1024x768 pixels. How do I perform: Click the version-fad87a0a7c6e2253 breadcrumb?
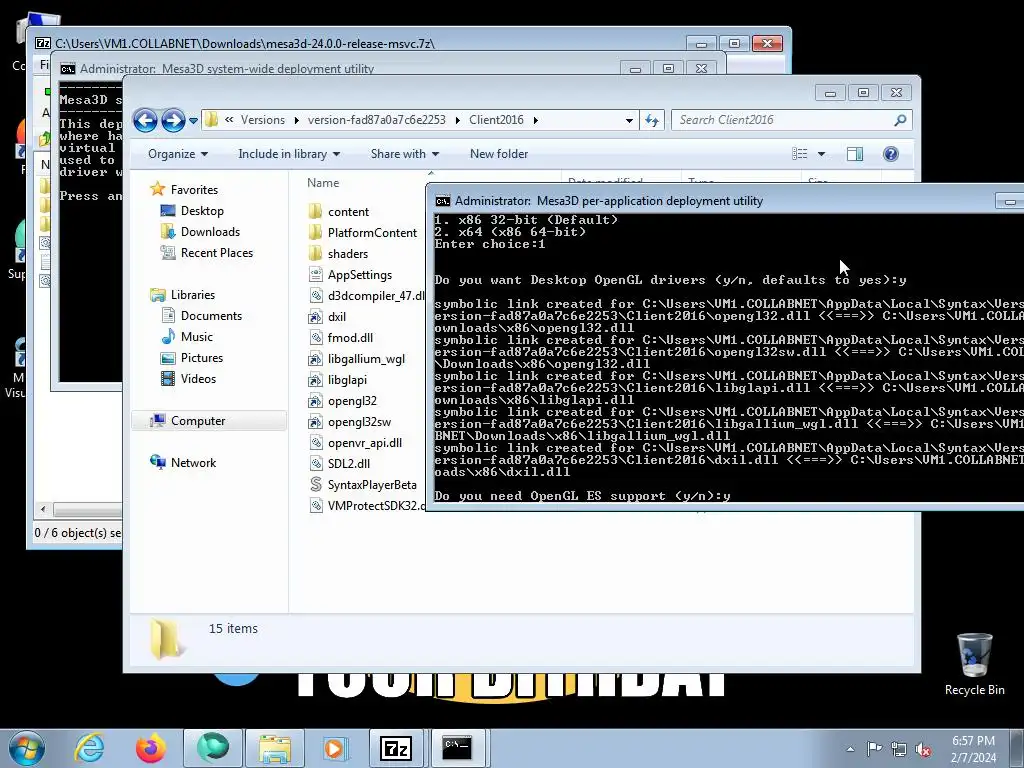tap(377, 120)
